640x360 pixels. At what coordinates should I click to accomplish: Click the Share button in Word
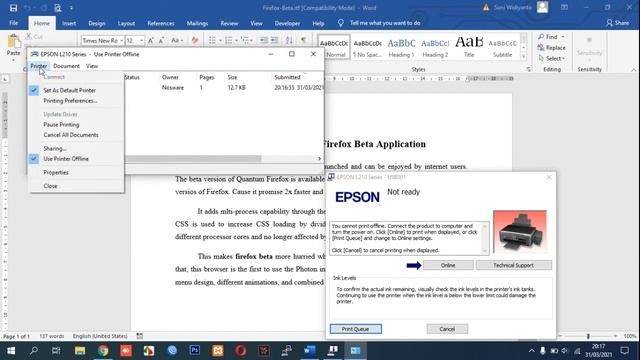tap(618, 23)
